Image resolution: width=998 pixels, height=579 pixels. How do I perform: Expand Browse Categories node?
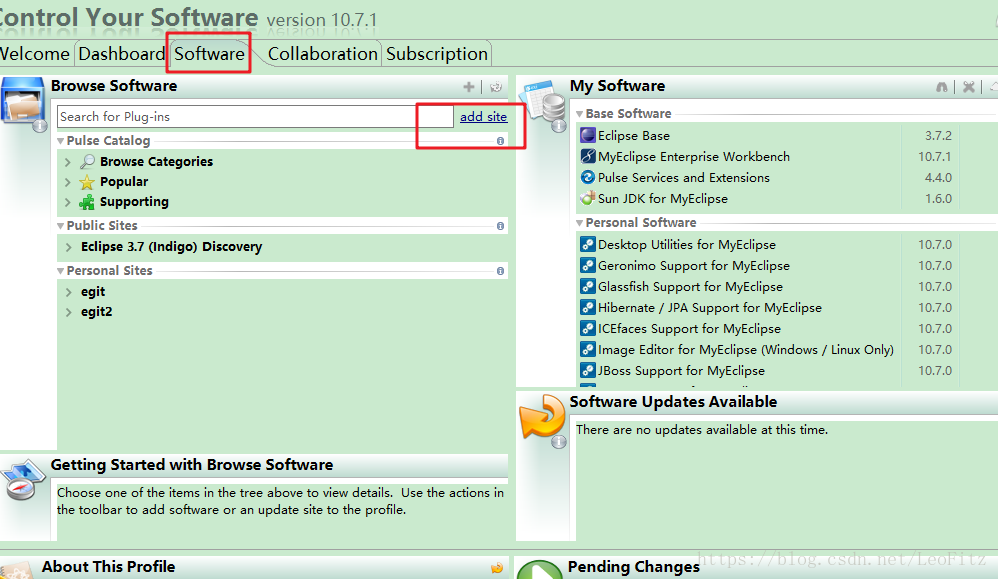(x=68, y=162)
